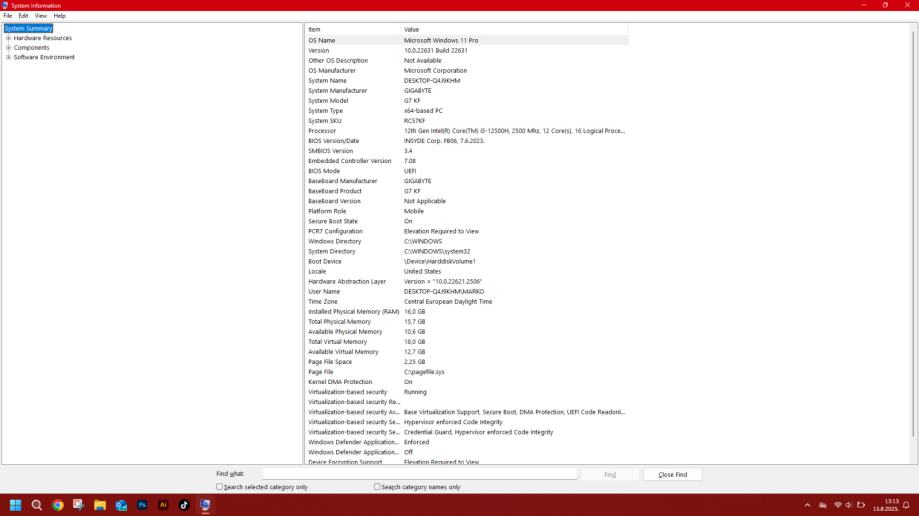This screenshot has width=919, height=516.
Task: Select the Platform Role row label
Action: 327,211
